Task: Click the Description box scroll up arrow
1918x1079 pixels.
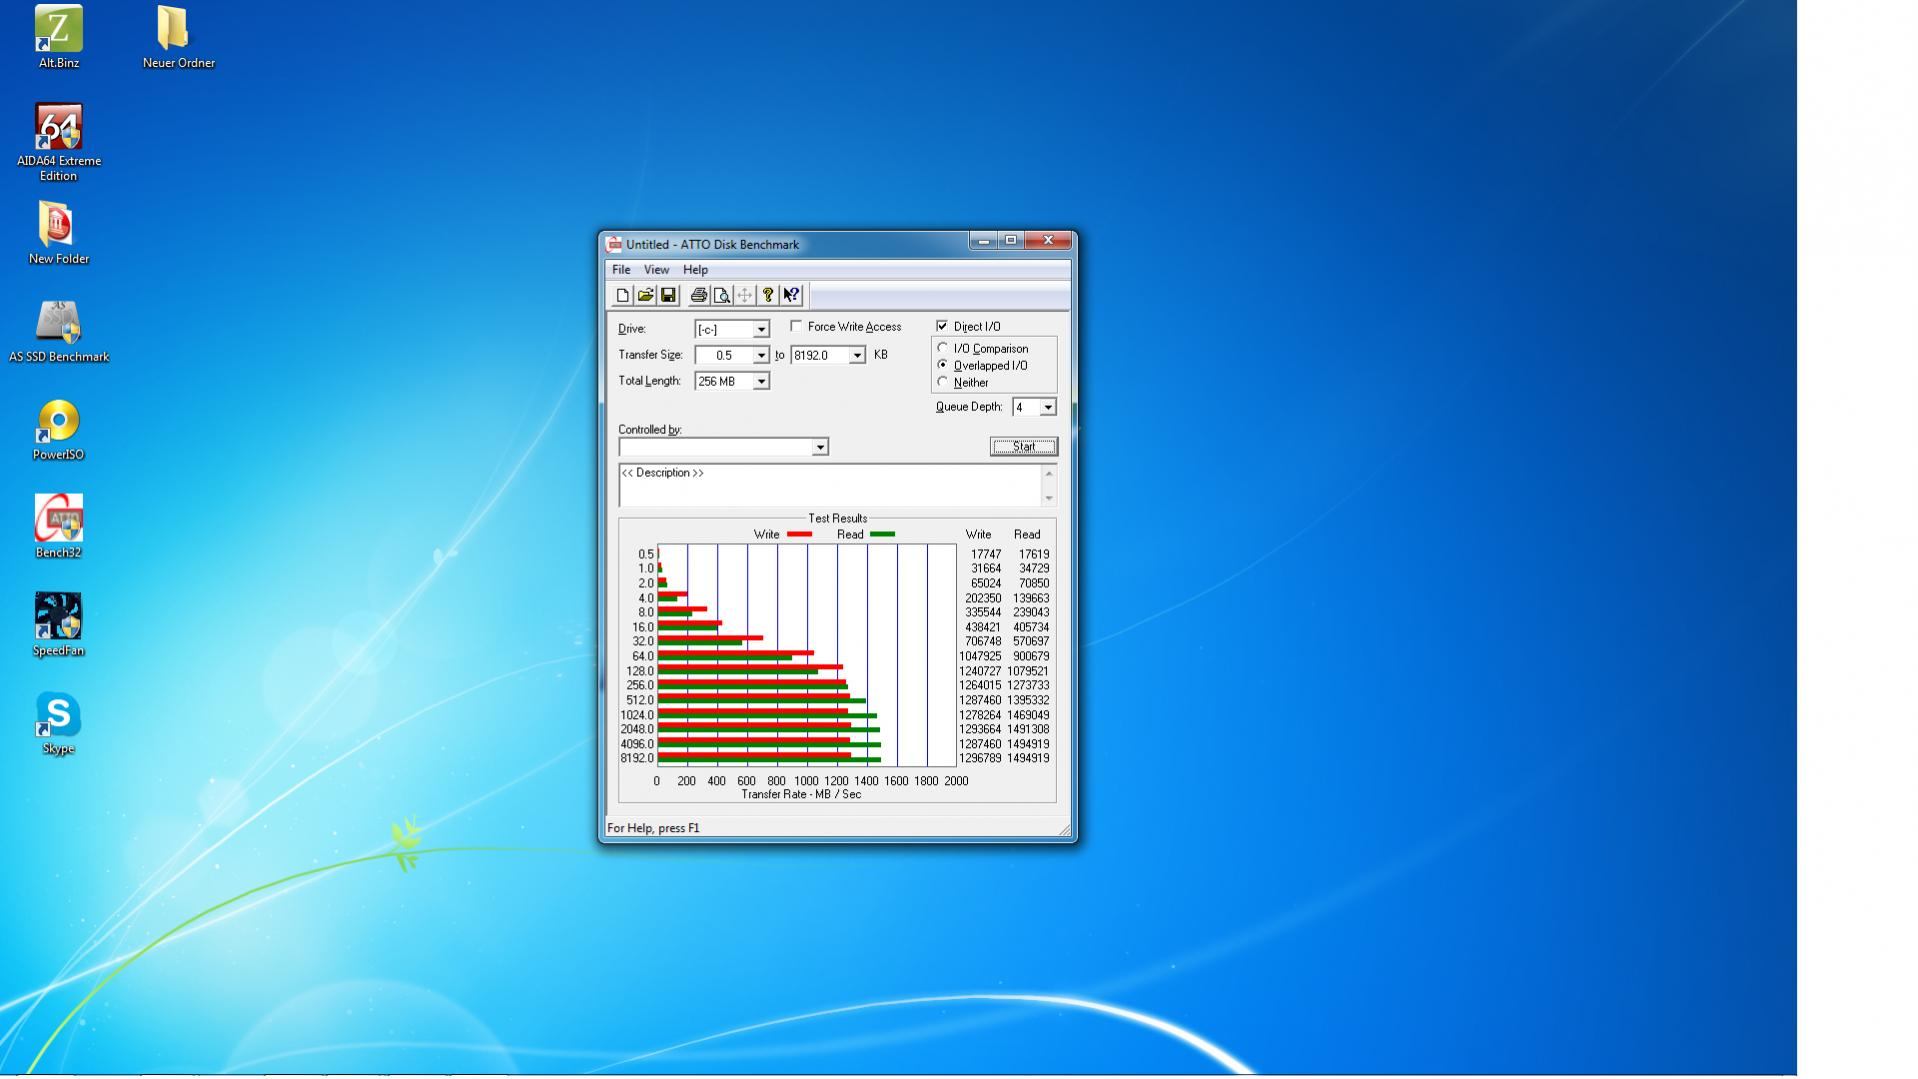Action: tap(1049, 472)
